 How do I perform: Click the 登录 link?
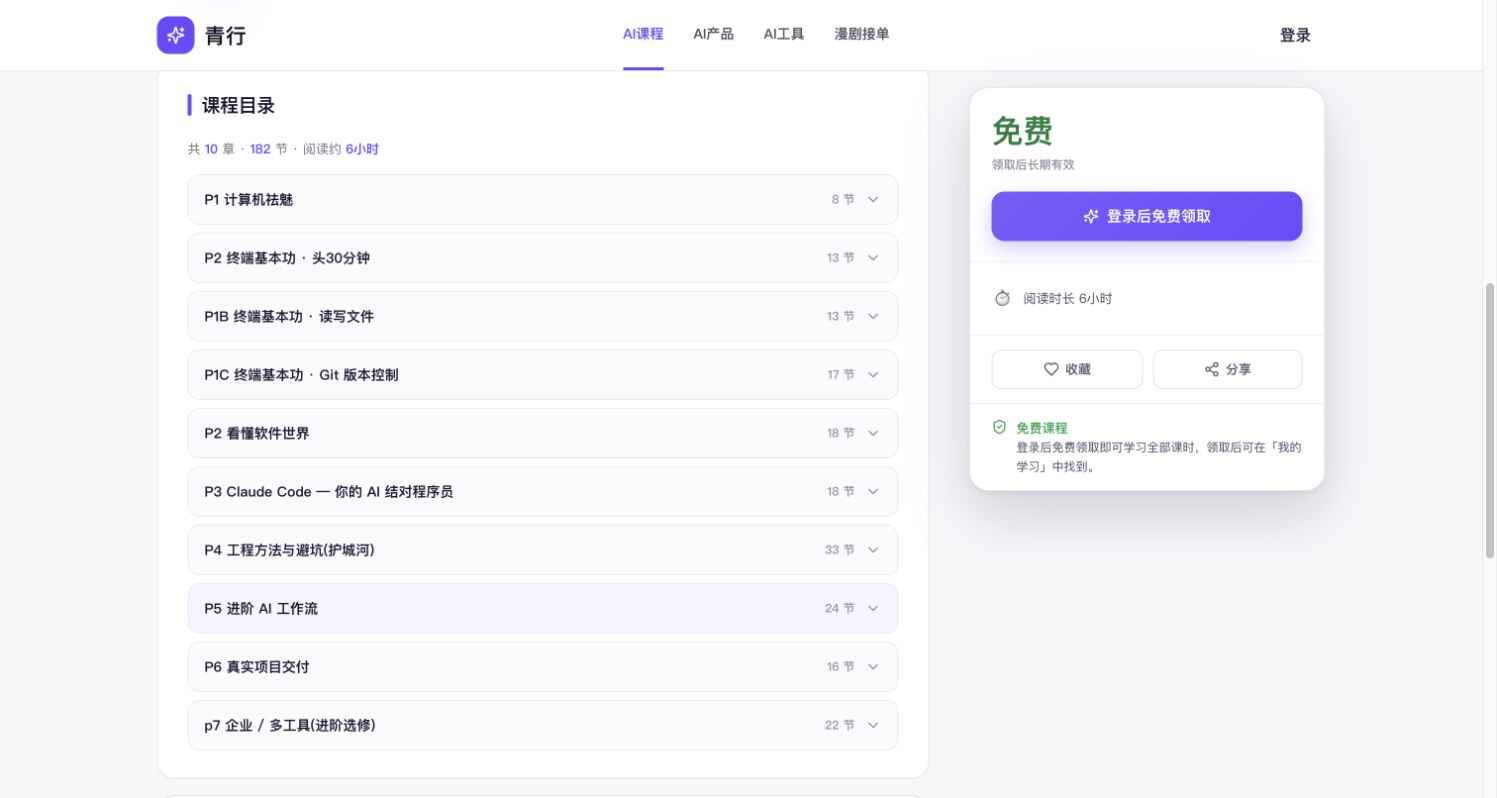point(1295,35)
